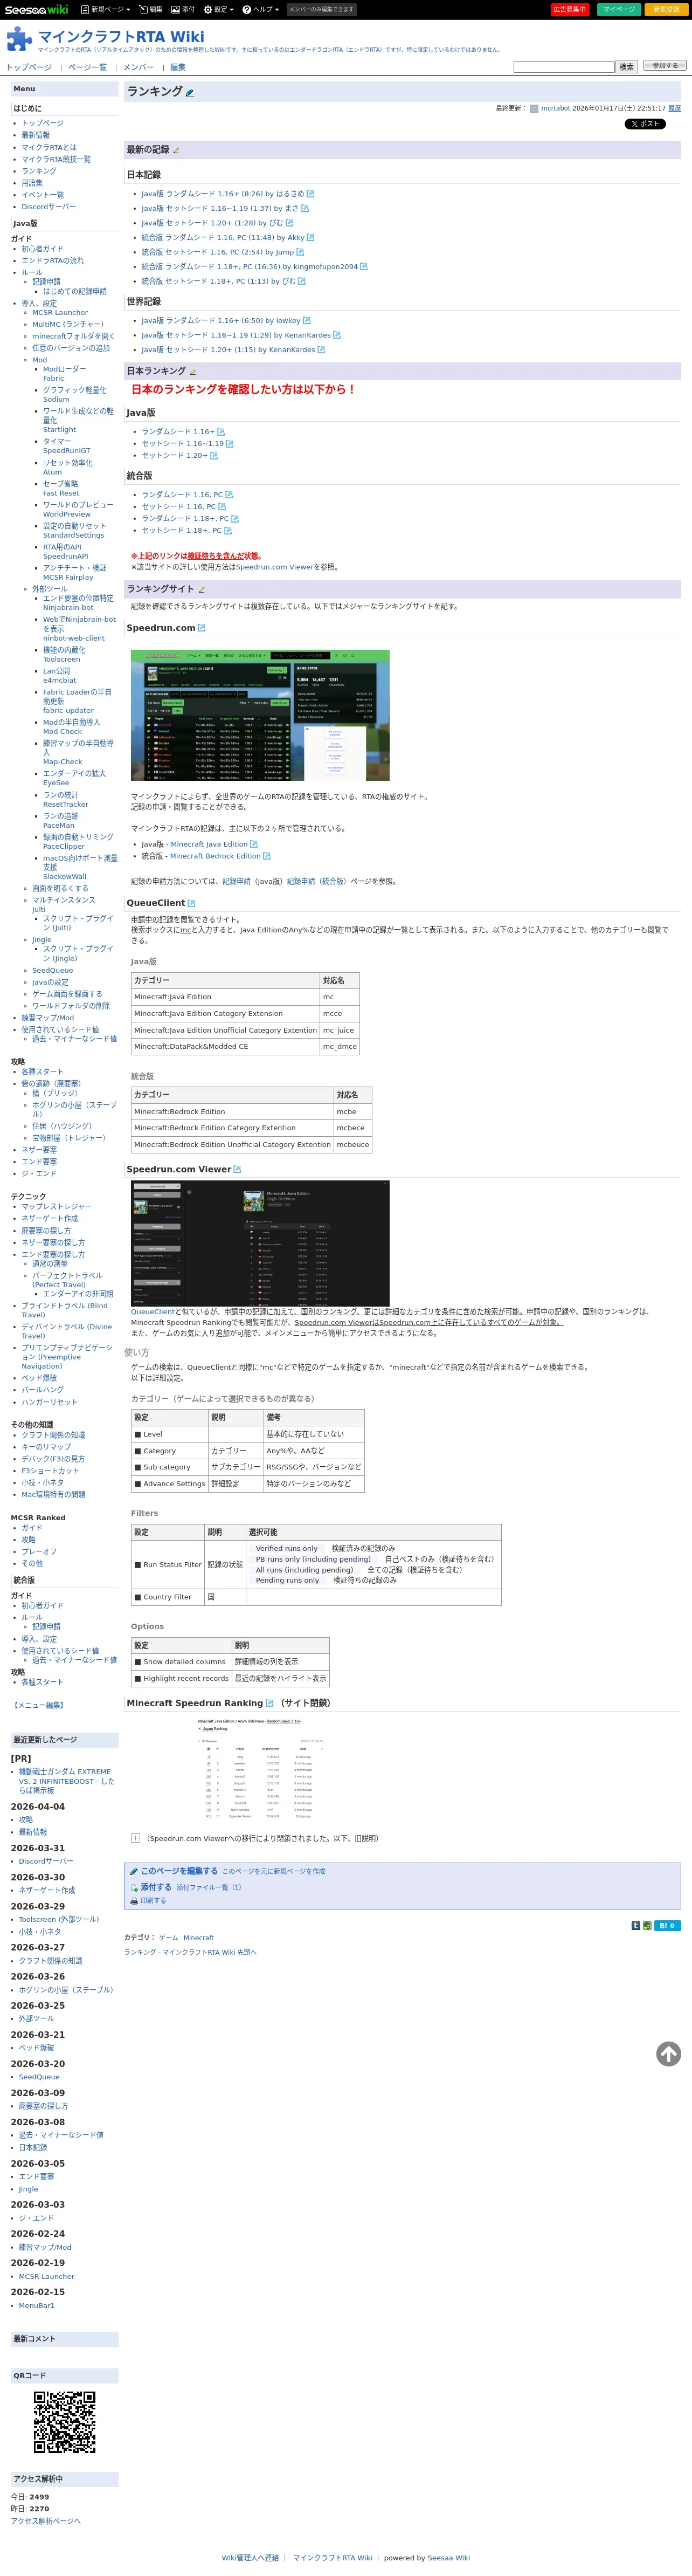Click the Hatena bookmark B! button
This screenshot has width=692, height=2576.
pos(667,1925)
